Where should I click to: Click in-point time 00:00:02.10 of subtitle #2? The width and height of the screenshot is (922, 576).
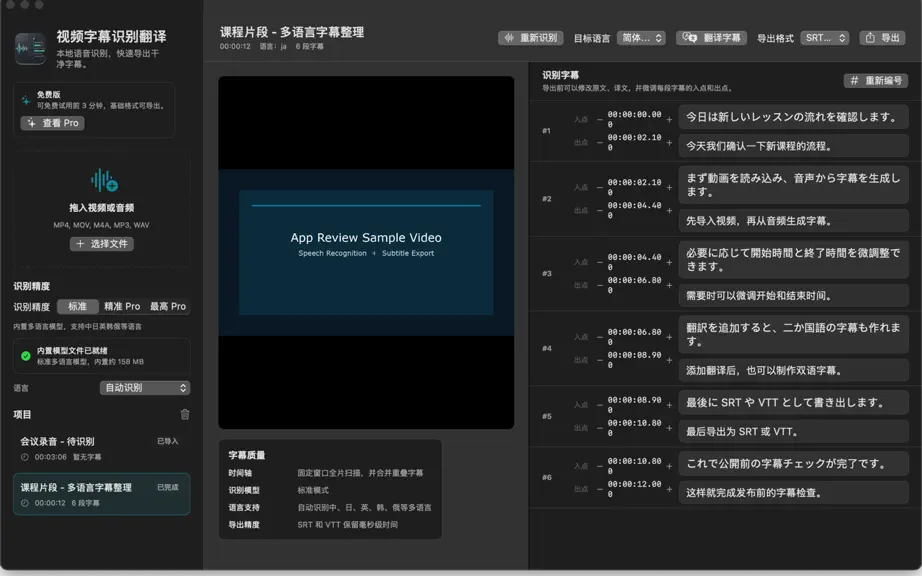(x=634, y=187)
